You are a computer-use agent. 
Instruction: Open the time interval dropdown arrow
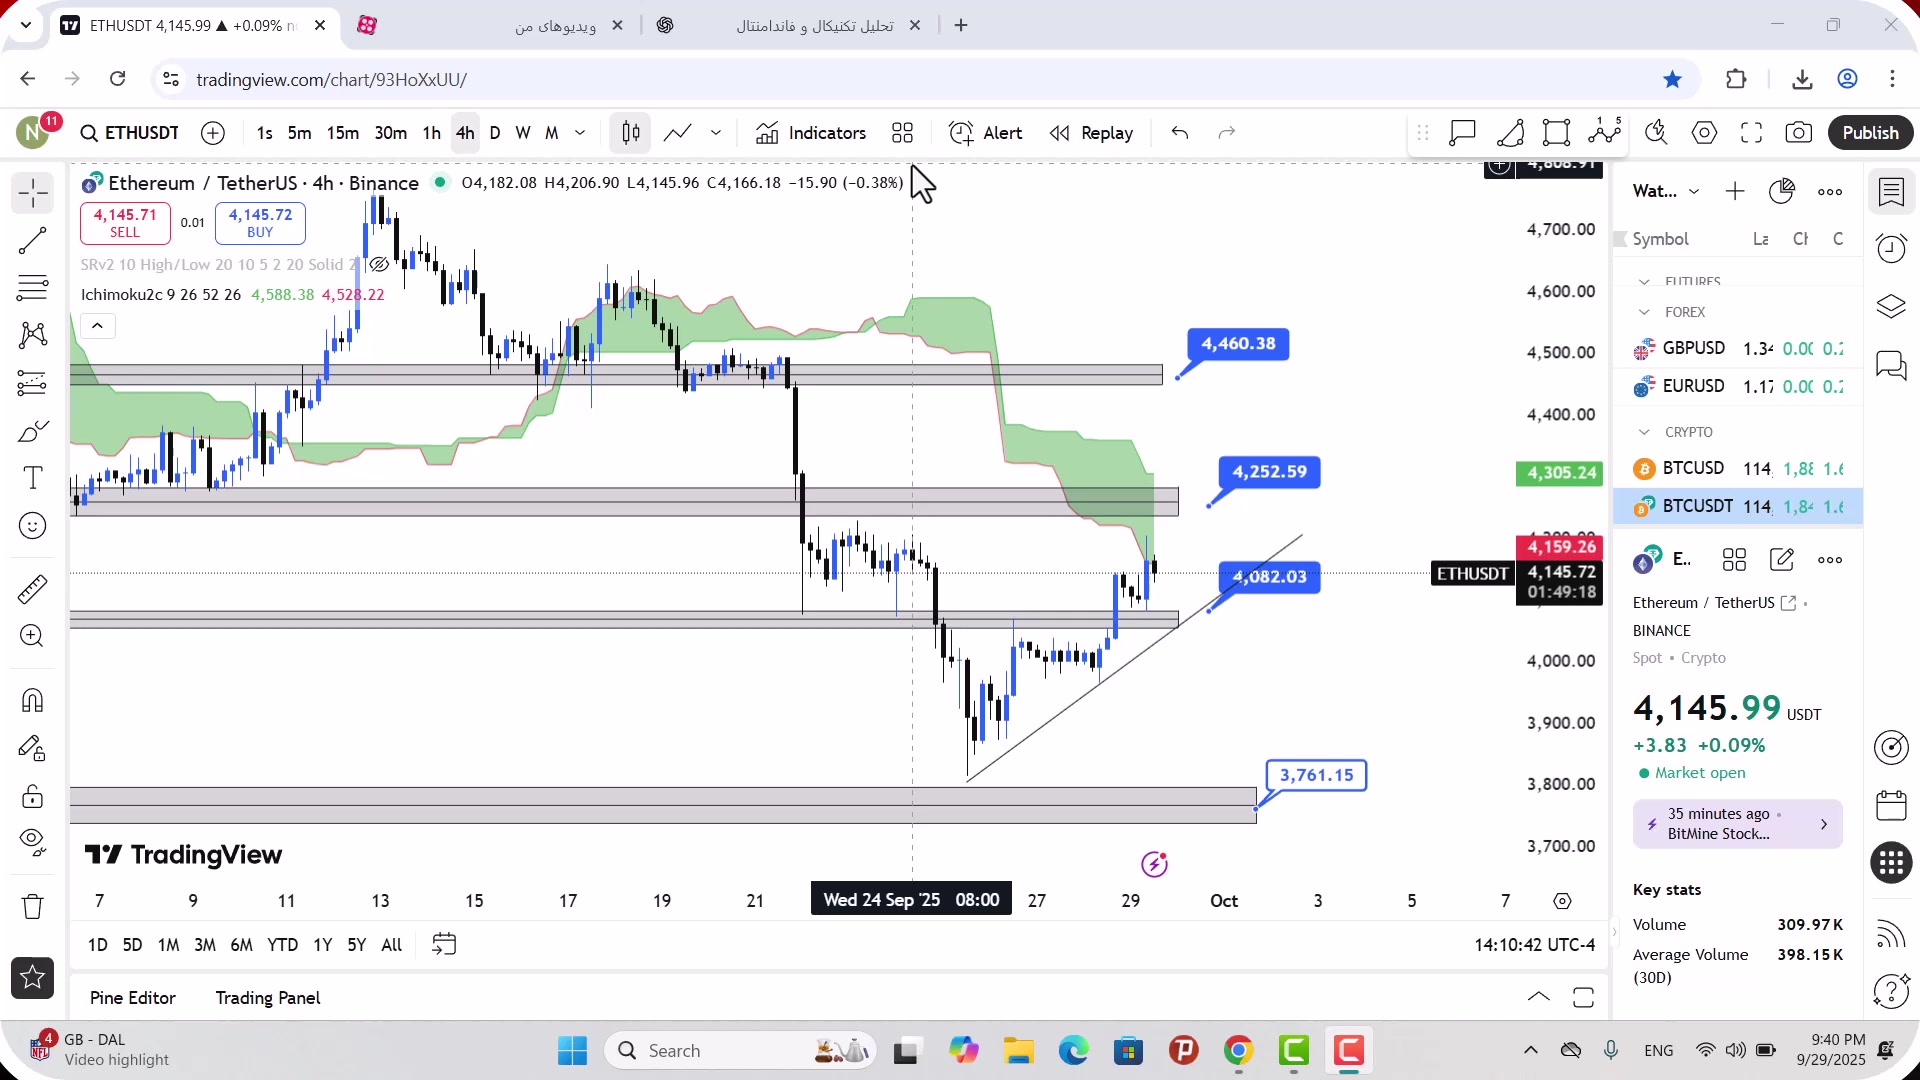[x=580, y=133]
